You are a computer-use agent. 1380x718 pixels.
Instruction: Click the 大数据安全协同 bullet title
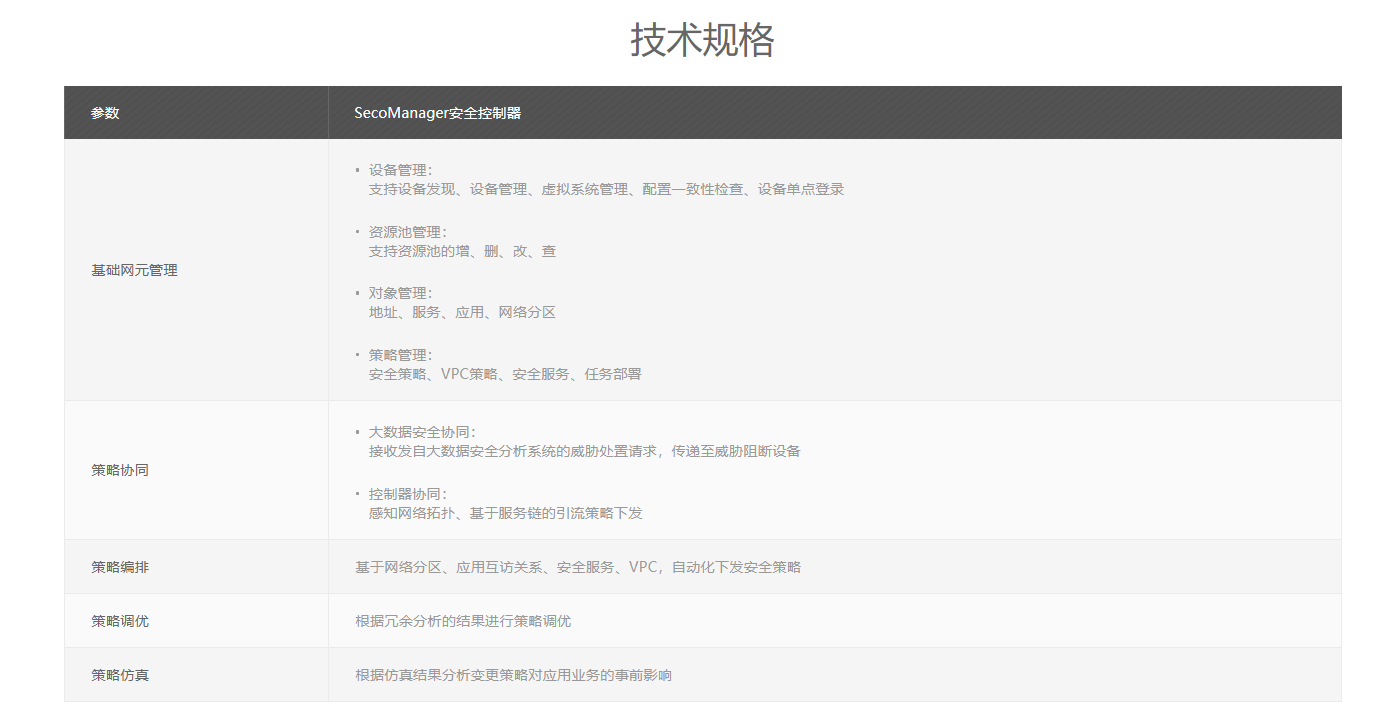[x=421, y=432]
